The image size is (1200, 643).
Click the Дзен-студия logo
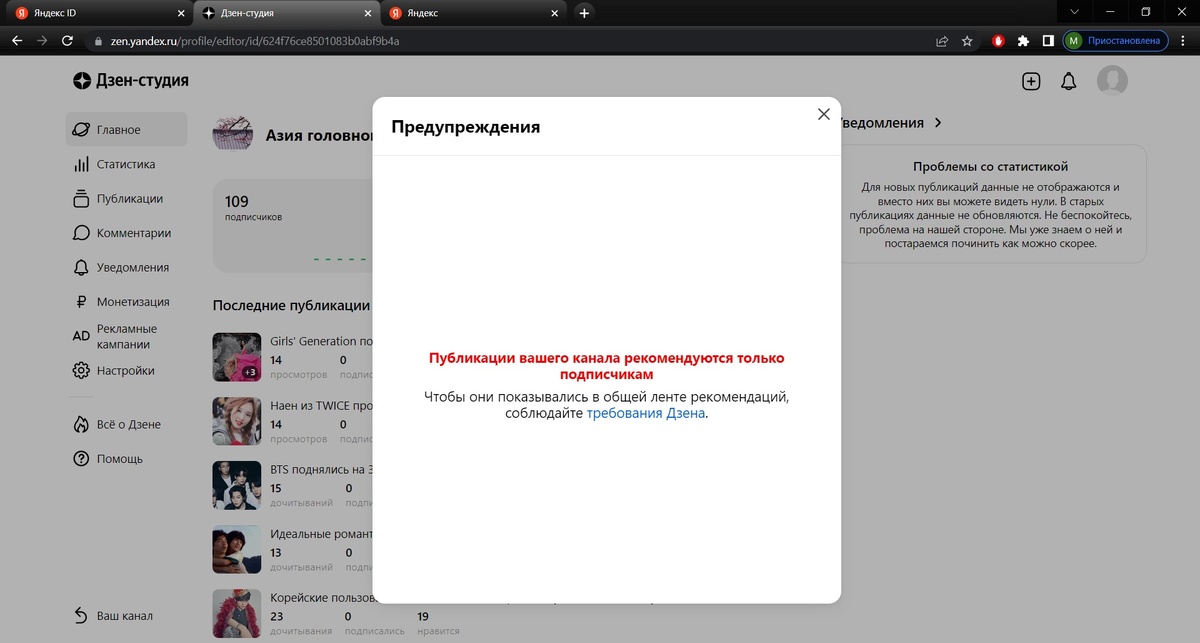coord(130,81)
